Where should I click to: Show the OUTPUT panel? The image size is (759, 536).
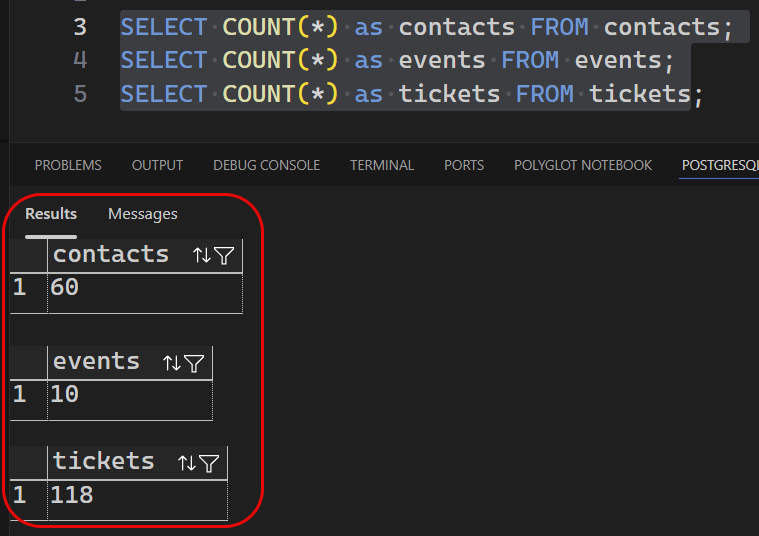click(157, 165)
